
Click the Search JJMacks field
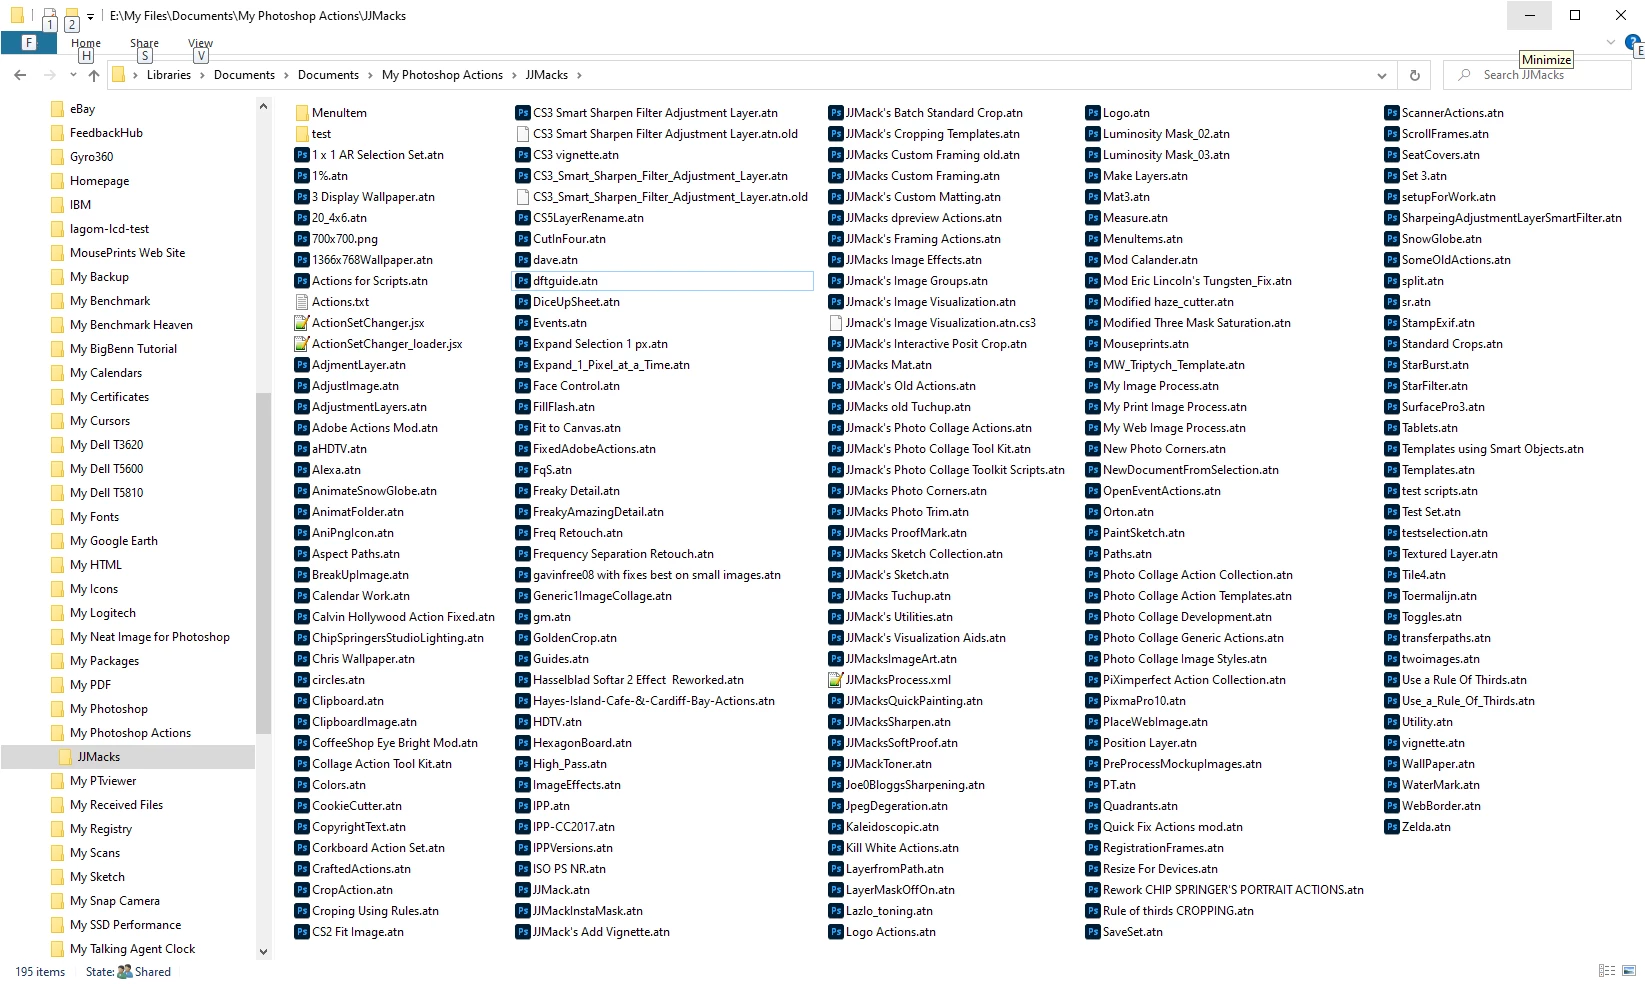pyautogui.click(x=1538, y=75)
